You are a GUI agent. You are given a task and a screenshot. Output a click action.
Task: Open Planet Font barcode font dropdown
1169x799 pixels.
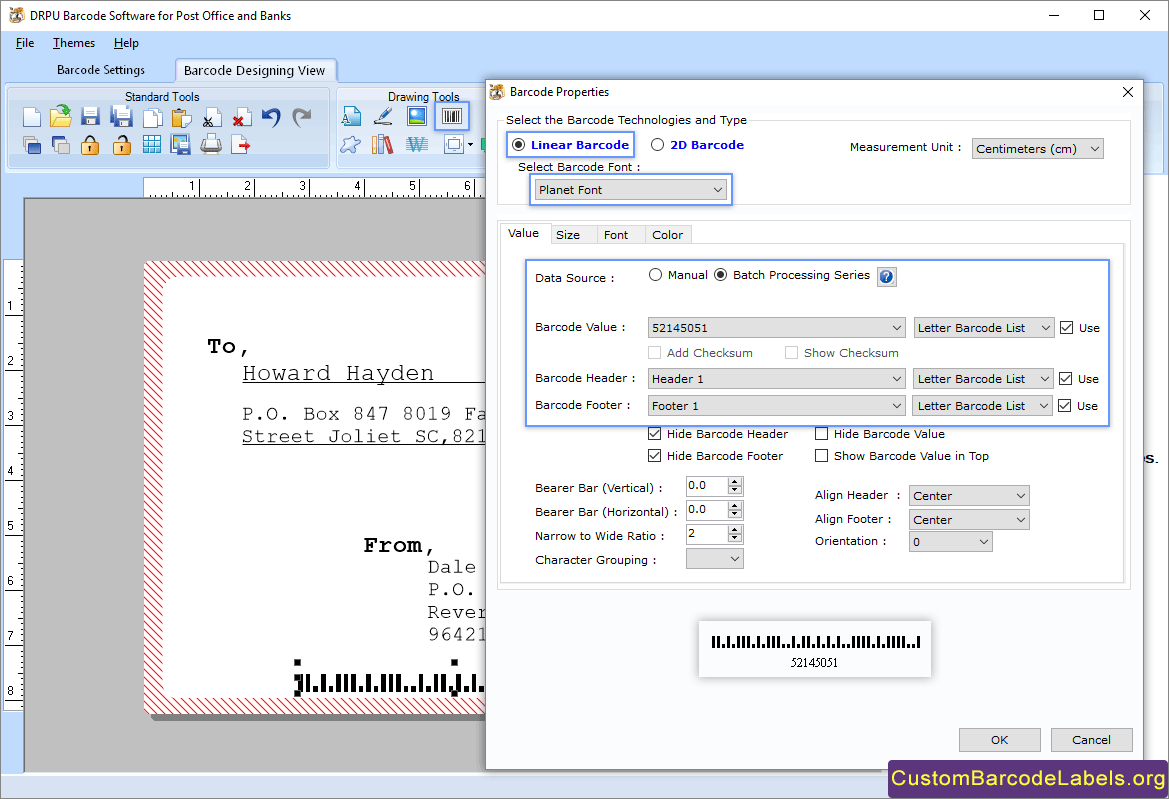tap(631, 190)
